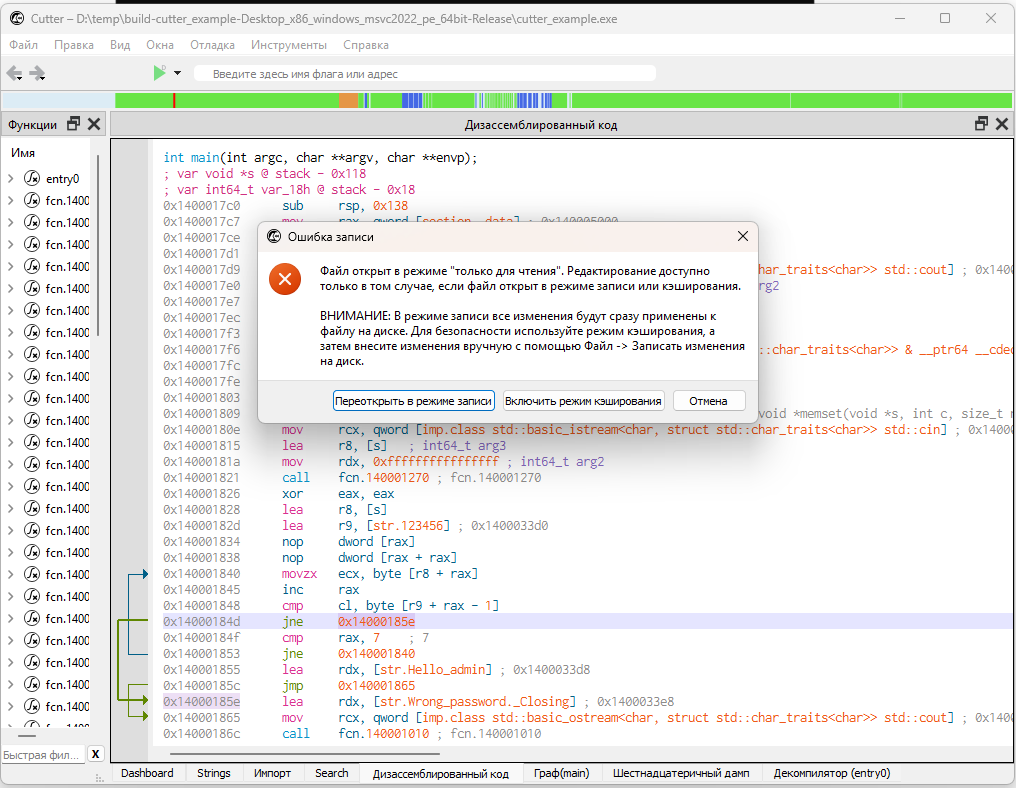Select the str.Wrong_password._Closing reference
Screen dimensions: 1016x788
pos(475,702)
